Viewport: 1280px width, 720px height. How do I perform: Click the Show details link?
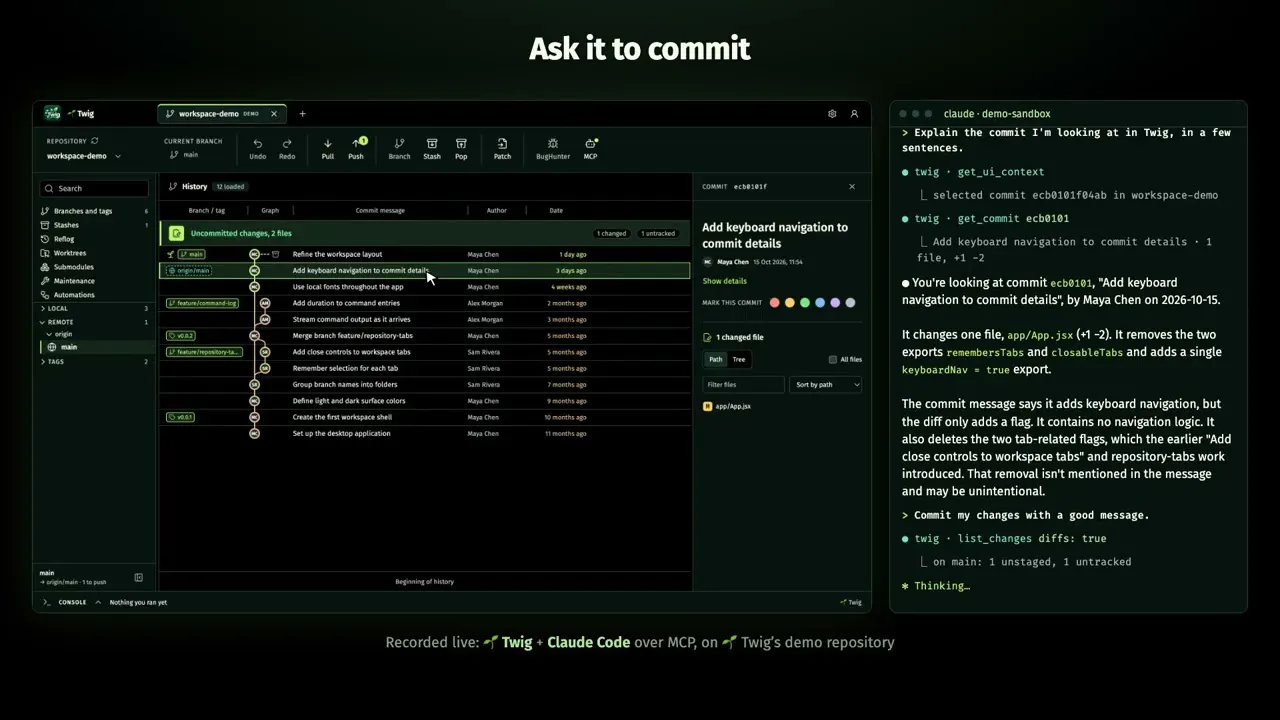click(x=724, y=281)
